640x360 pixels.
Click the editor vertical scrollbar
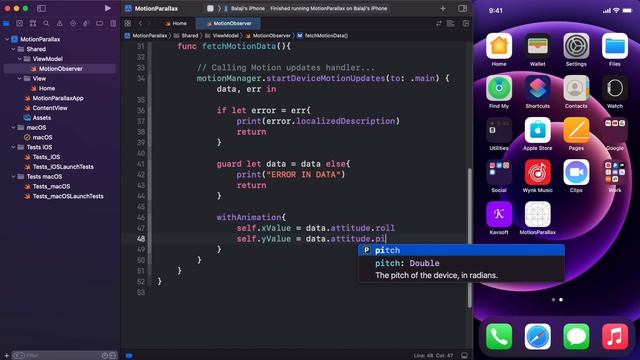coord(469,237)
